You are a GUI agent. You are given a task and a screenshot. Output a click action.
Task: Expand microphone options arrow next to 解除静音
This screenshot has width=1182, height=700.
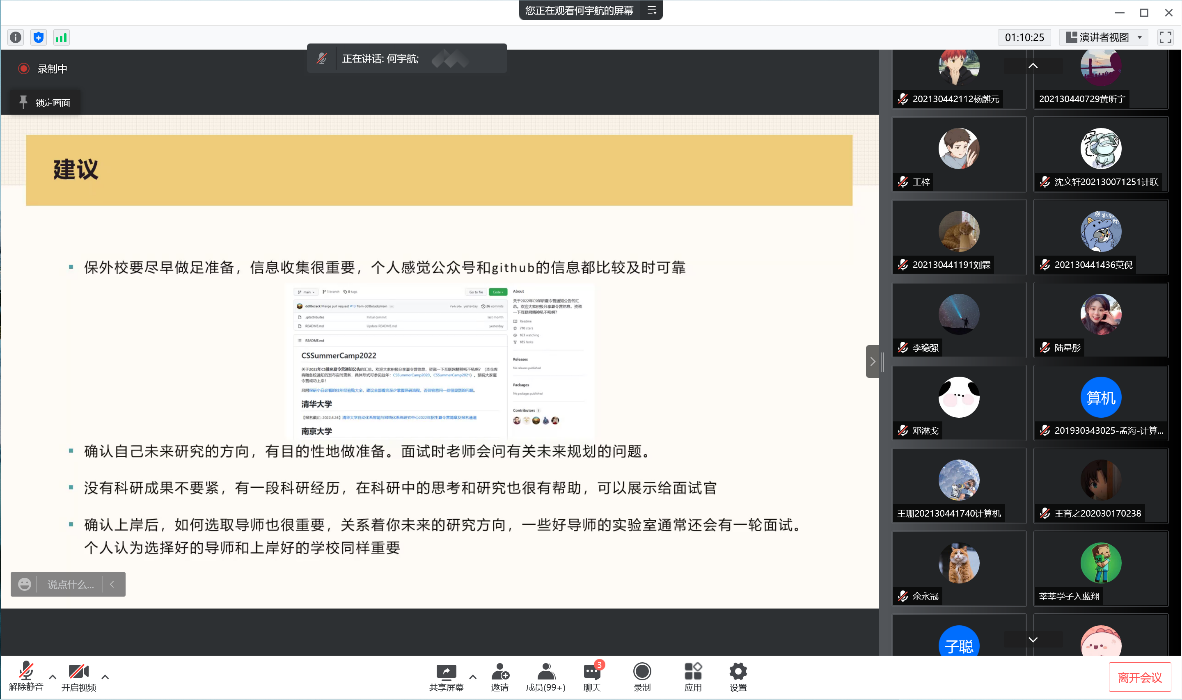tap(53, 677)
